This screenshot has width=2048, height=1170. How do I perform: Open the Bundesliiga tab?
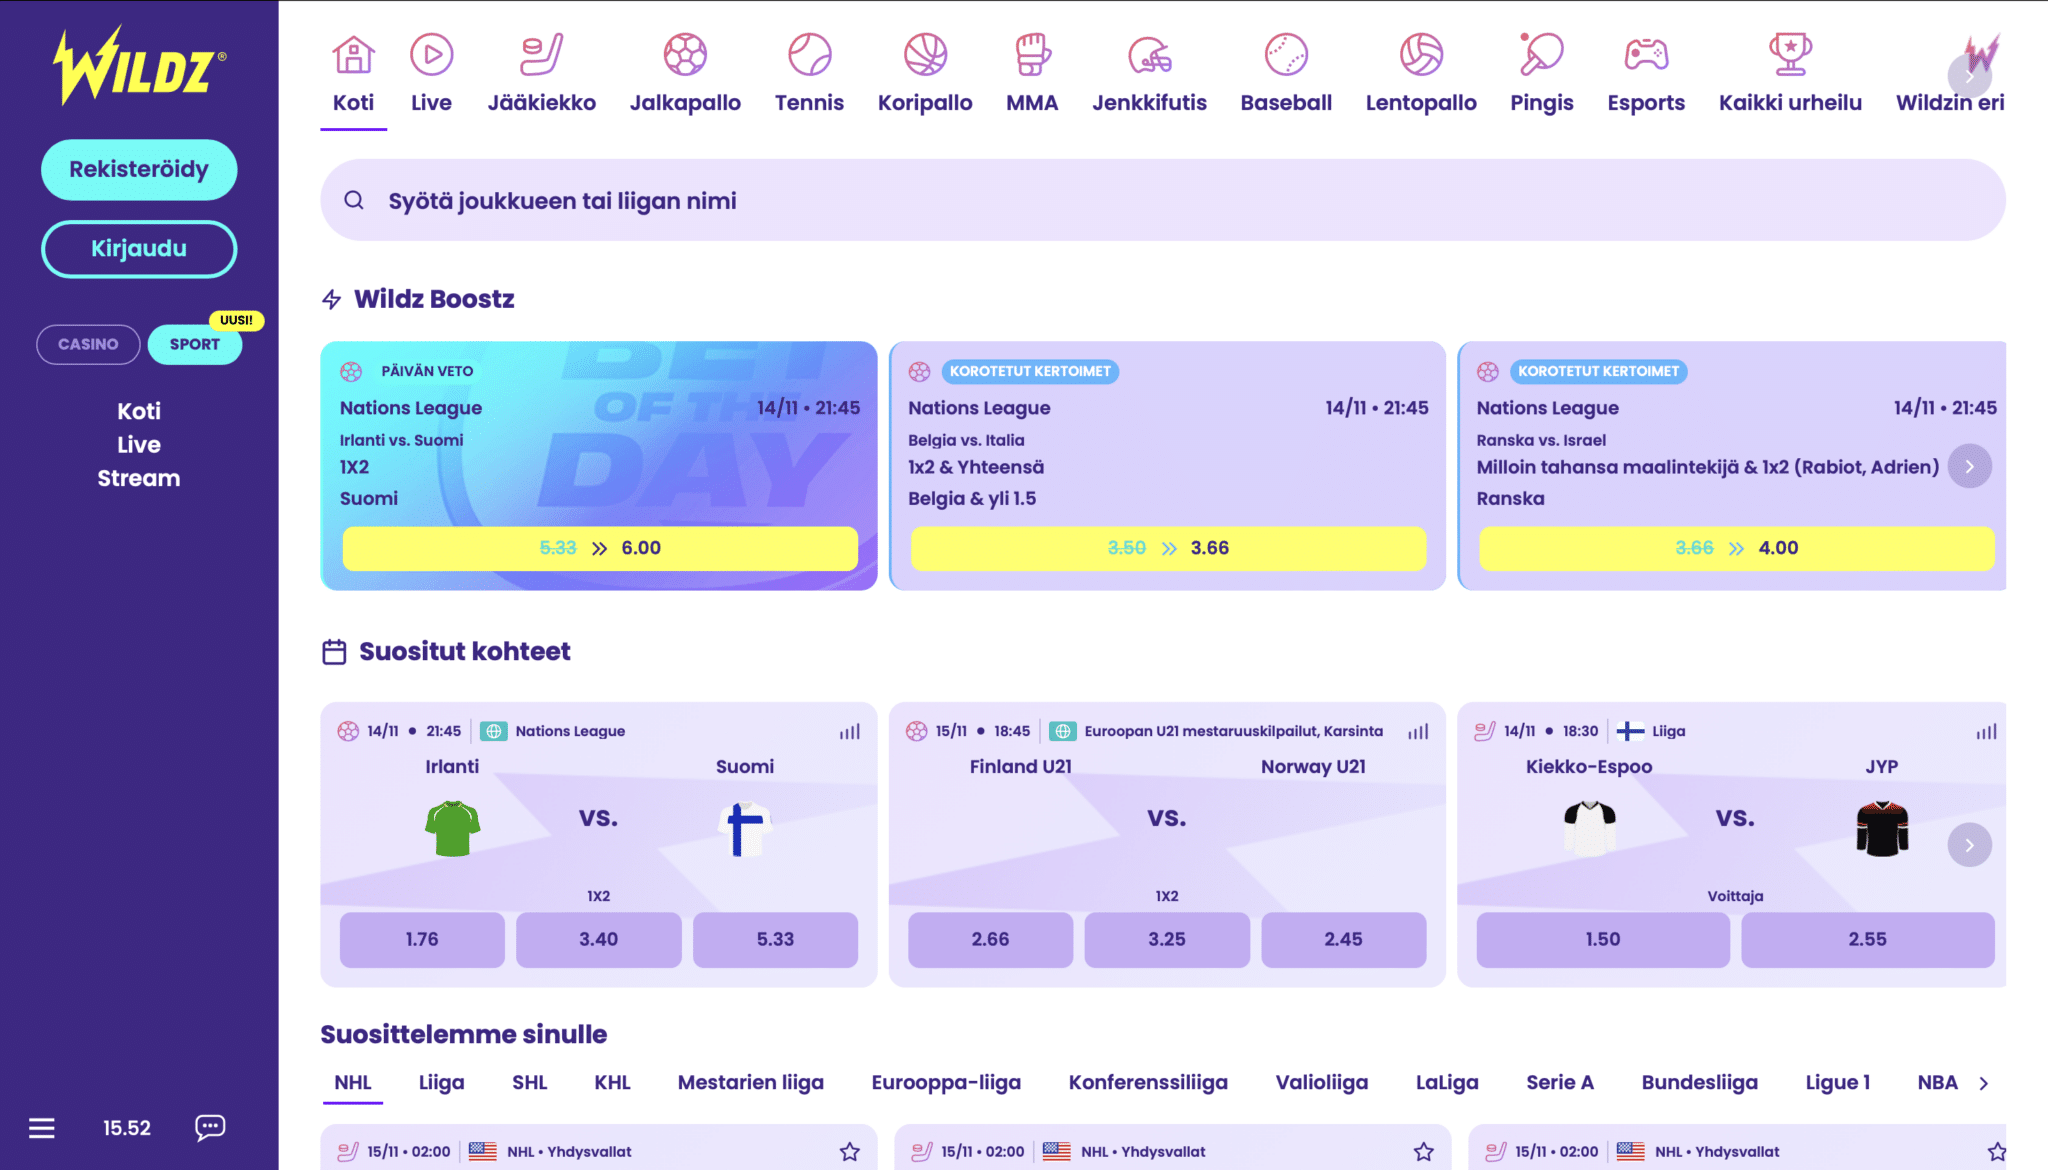click(x=1699, y=1082)
